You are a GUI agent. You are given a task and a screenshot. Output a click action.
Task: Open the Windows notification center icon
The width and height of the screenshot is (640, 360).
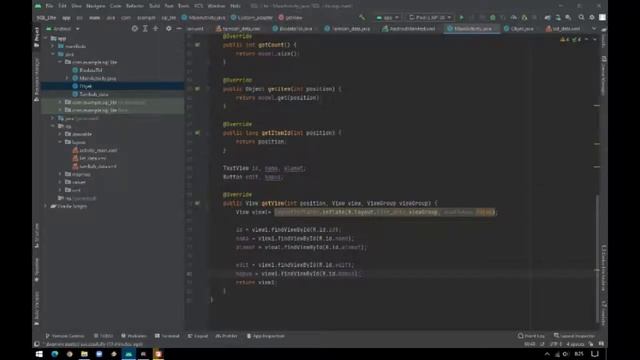click(x=595, y=354)
